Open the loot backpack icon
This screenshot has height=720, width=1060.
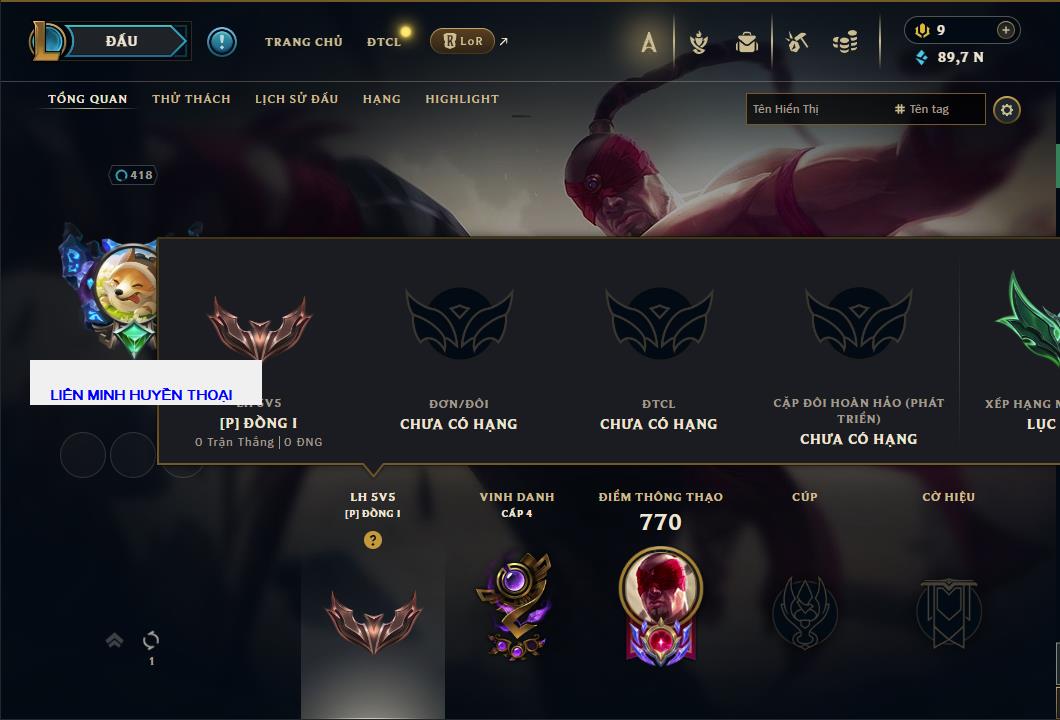click(x=747, y=42)
